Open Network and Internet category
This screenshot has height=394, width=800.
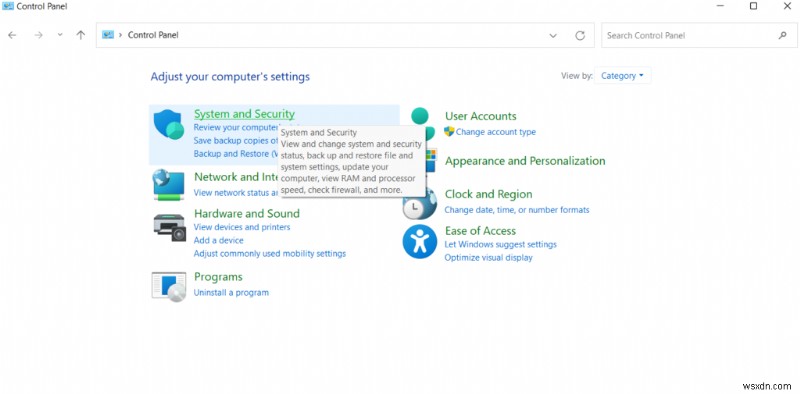pyautogui.click(x=236, y=177)
